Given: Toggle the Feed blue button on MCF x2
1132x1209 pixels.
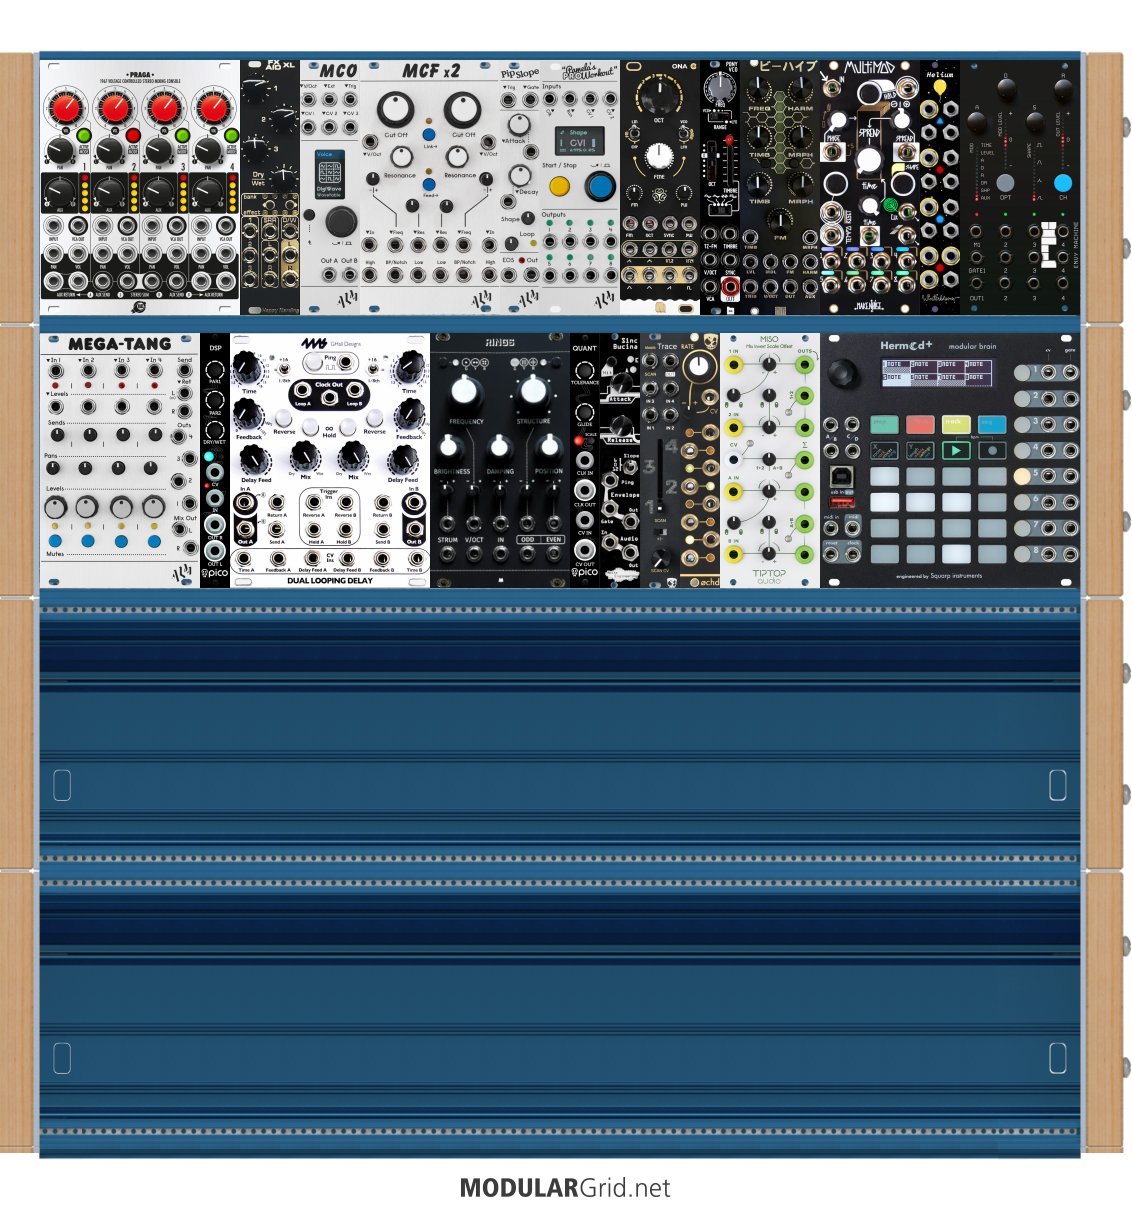Looking at the screenshot, I should tap(429, 185).
